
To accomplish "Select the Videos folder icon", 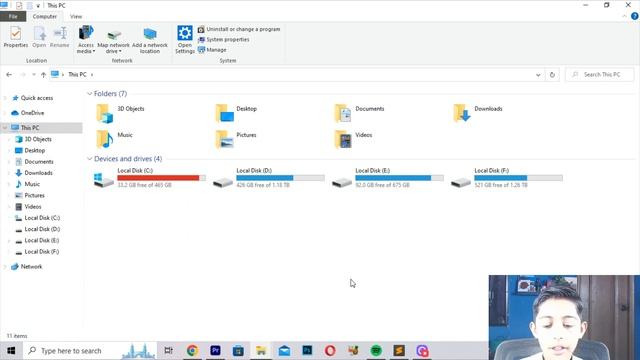I will (x=343, y=139).
